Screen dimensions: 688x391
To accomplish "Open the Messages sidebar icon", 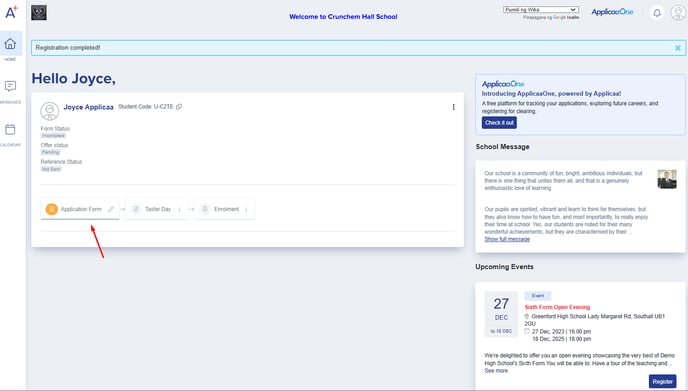I will click(x=10, y=86).
